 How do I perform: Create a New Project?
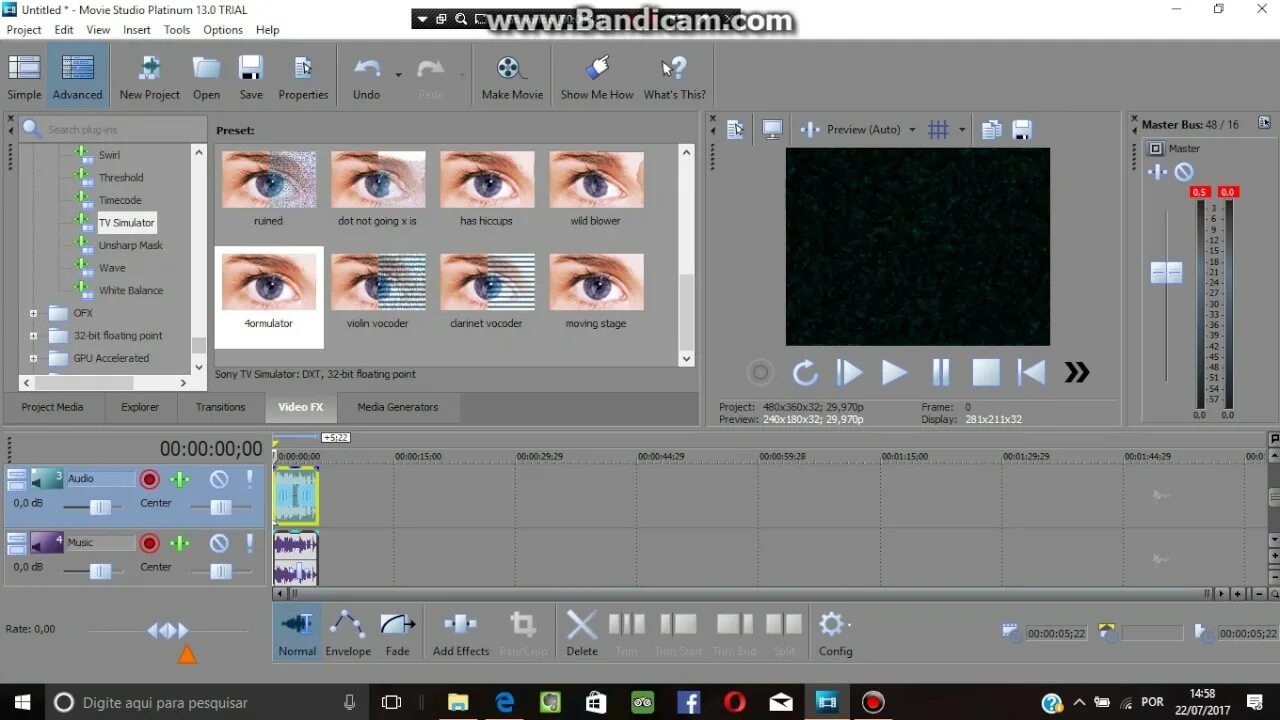point(149,77)
